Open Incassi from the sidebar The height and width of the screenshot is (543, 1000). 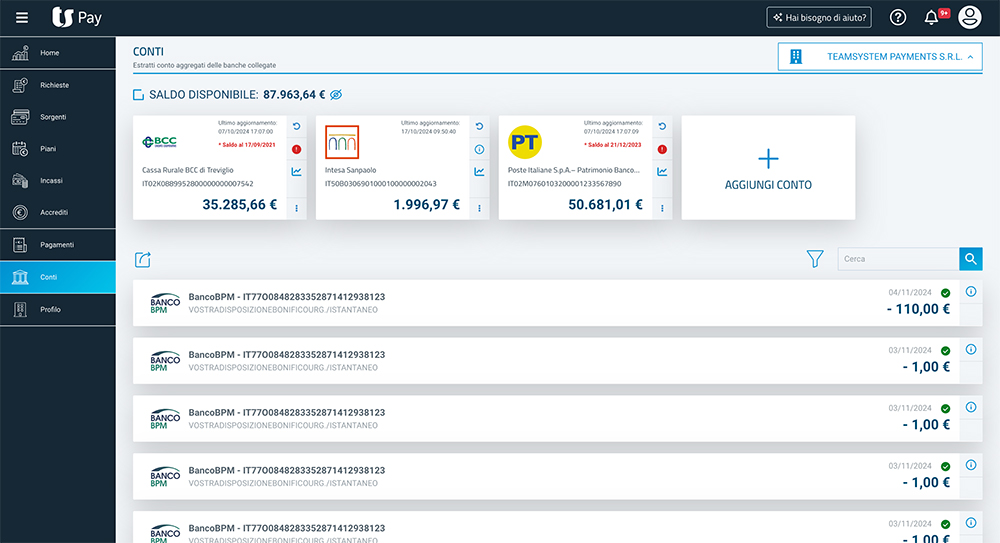click(51, 181)
